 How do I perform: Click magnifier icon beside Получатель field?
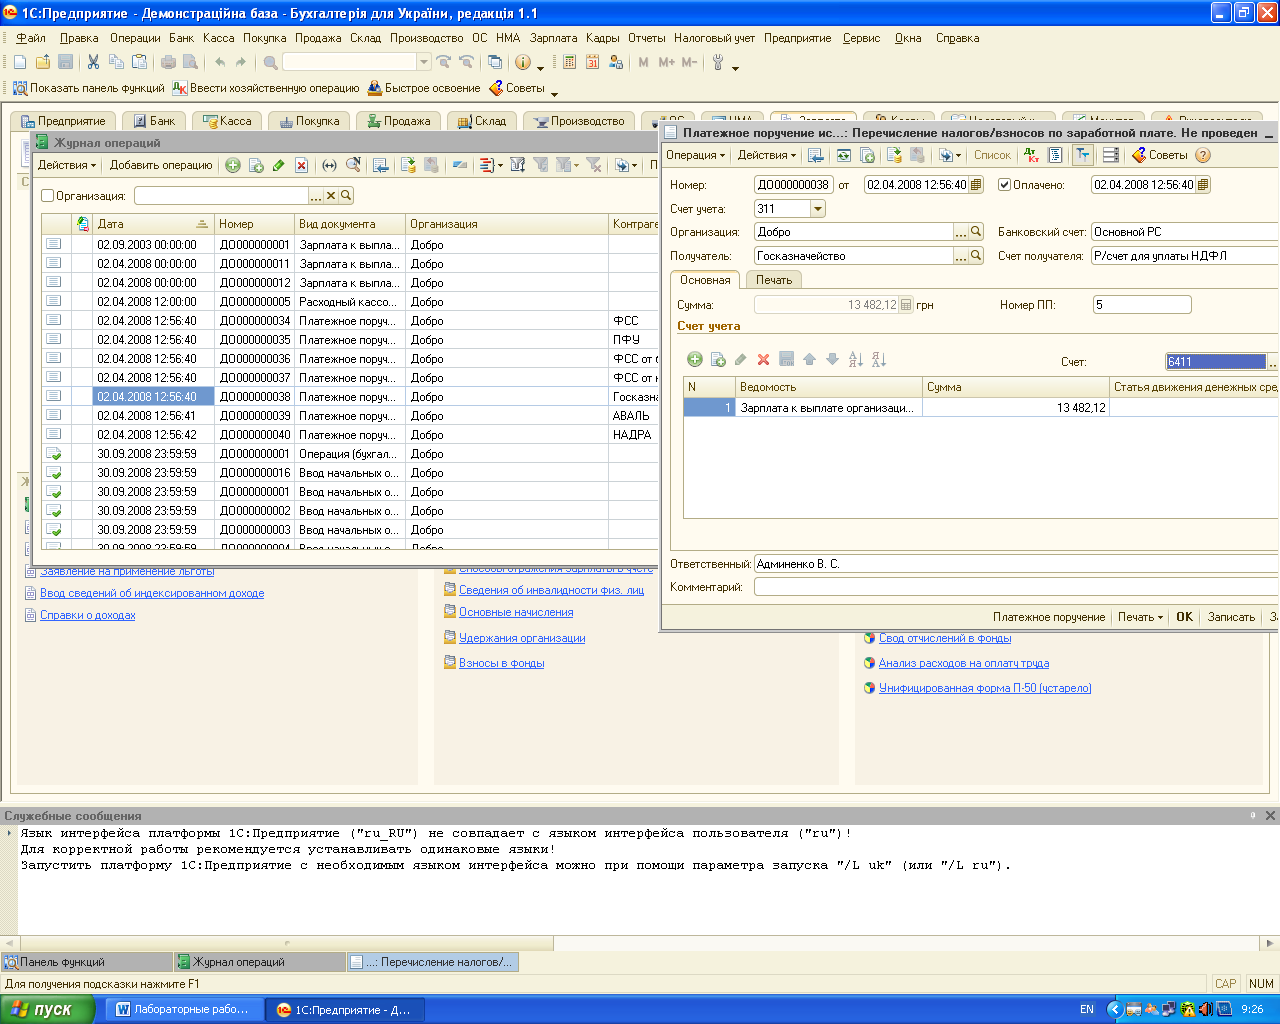tap(976, 256)
